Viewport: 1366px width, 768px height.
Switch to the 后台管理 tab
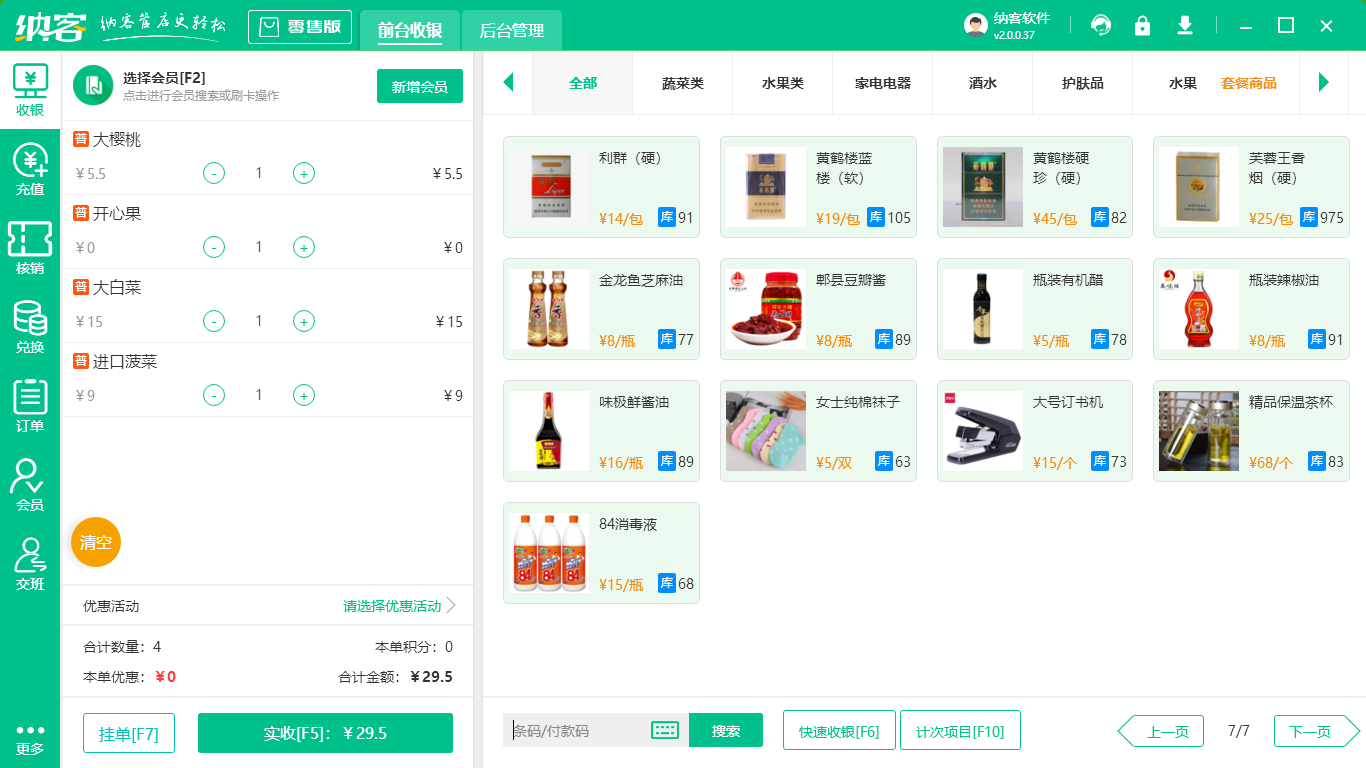click(510, 31)
